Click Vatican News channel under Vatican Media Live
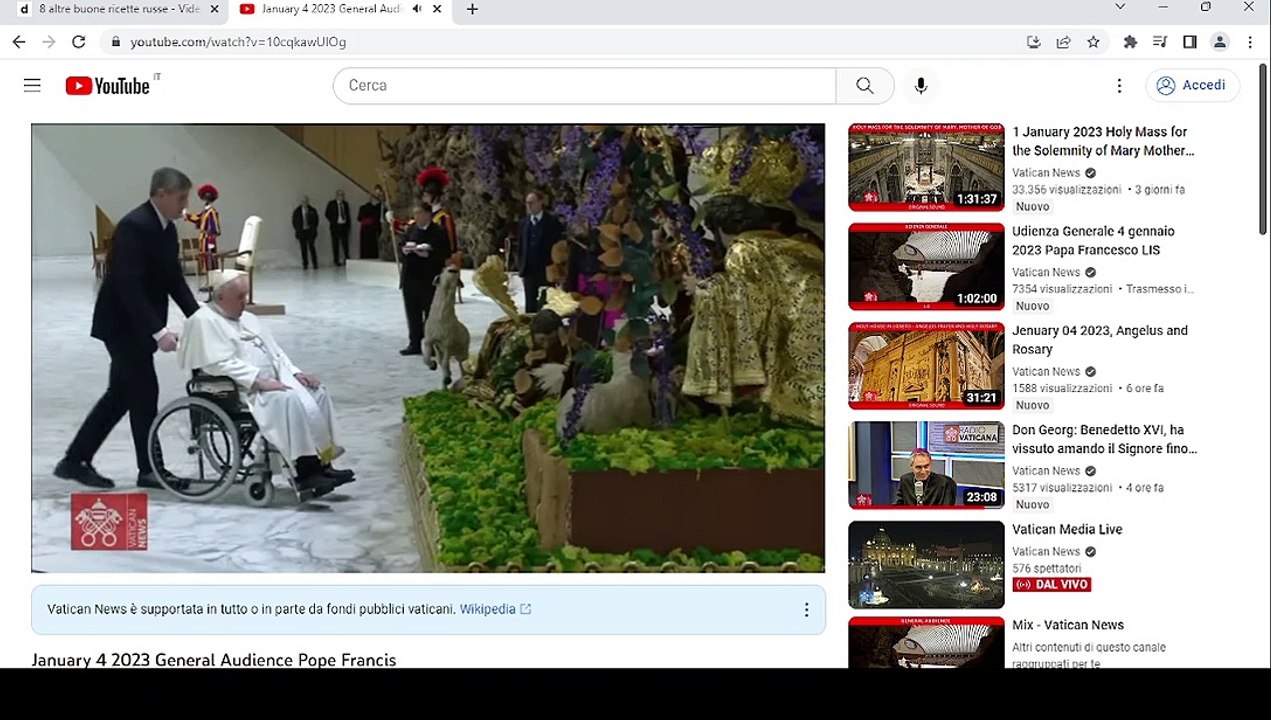The image size is (1271, 720). pyautogui.click(x=1046, y=552)
